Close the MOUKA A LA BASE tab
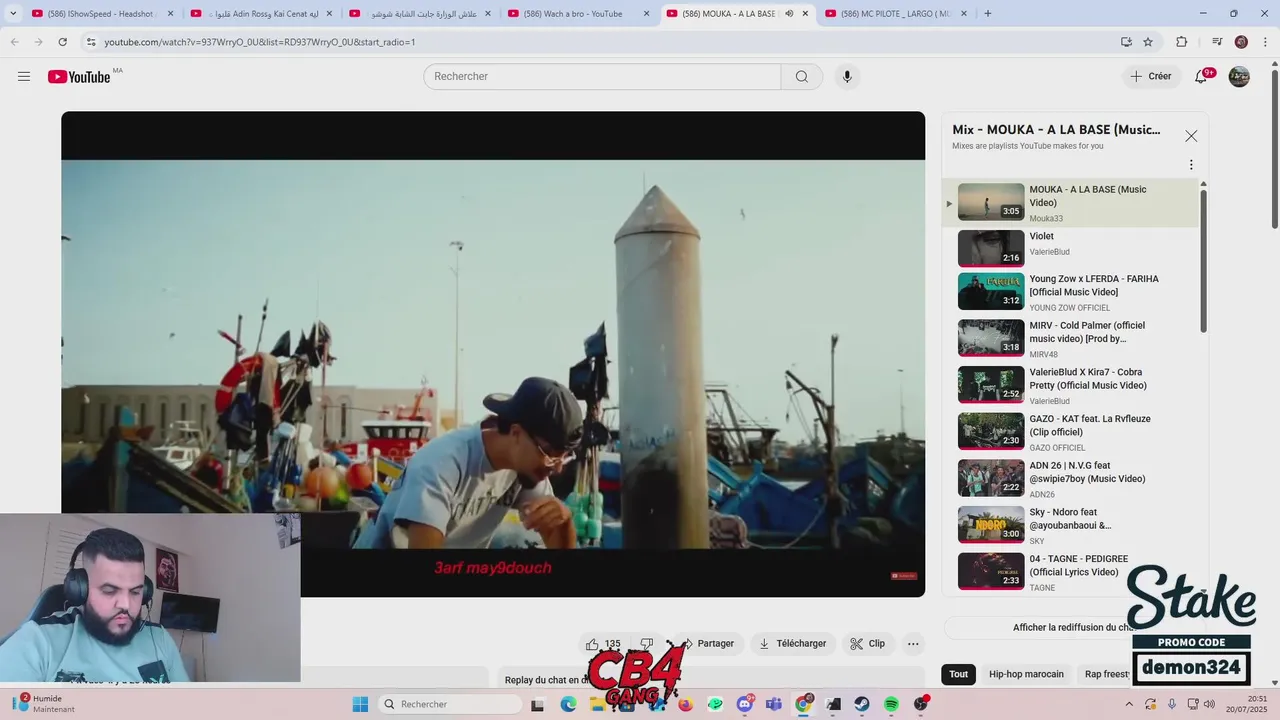 805,14
